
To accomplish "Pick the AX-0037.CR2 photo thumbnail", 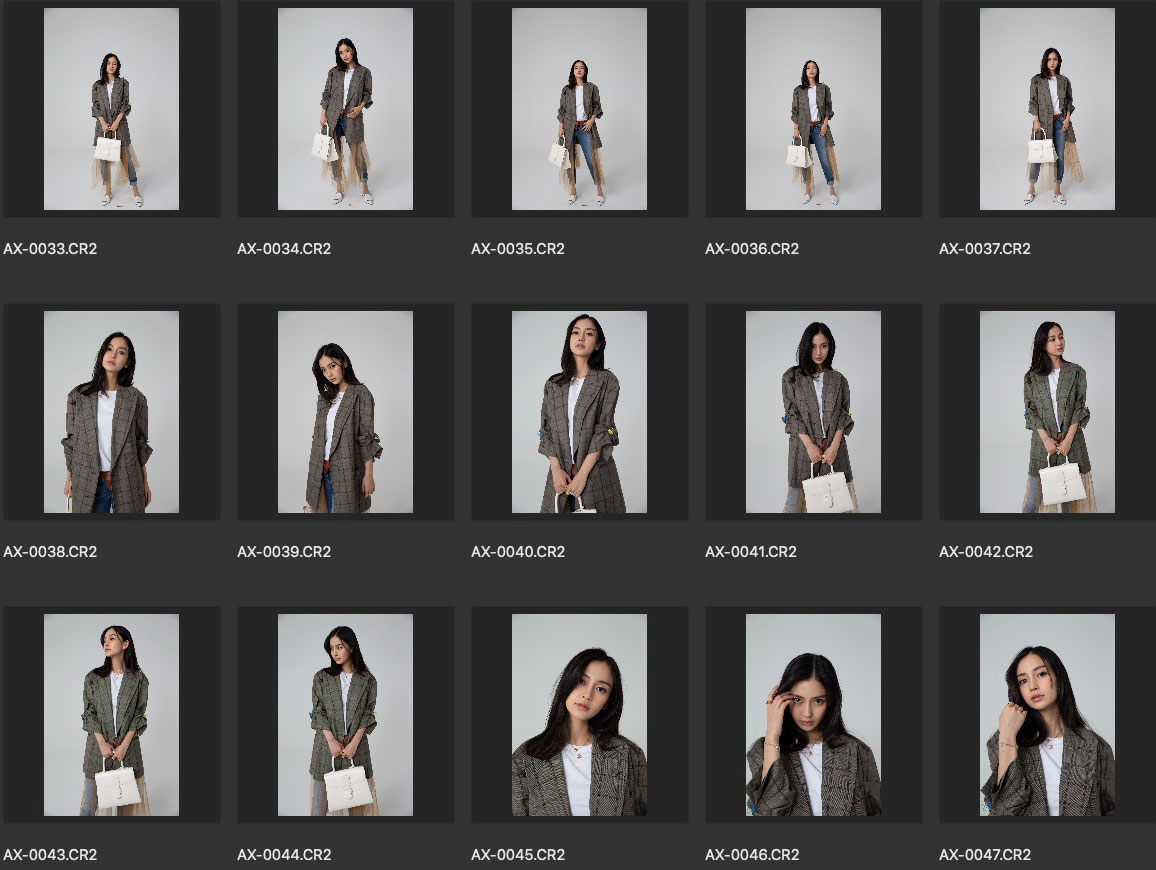I will (x=1047, y=109).
